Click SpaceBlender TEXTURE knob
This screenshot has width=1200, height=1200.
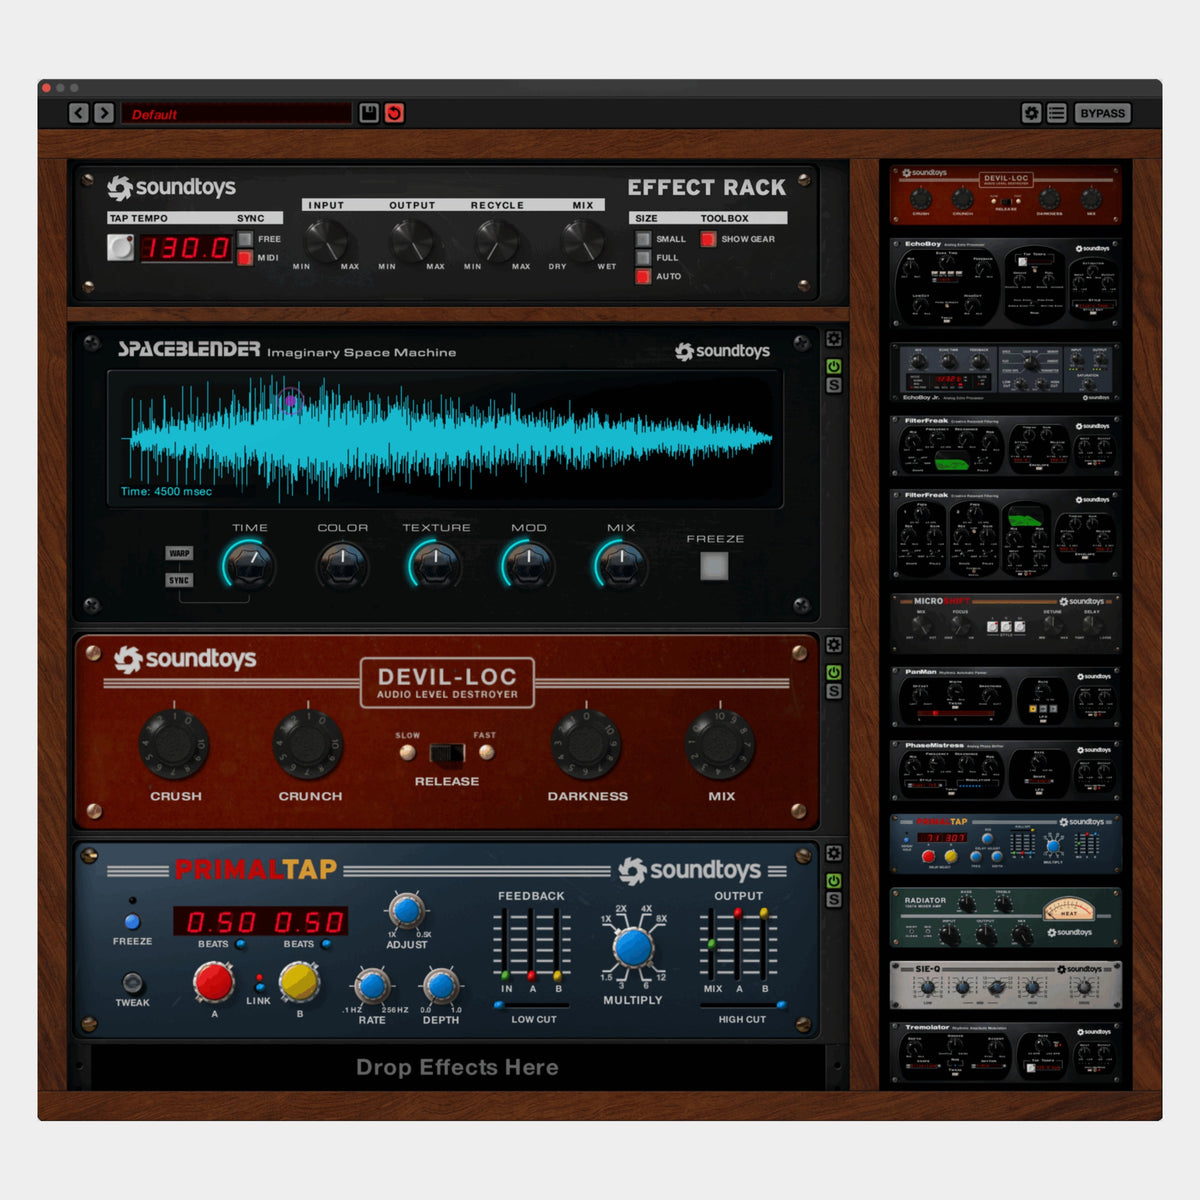point(435,566)
